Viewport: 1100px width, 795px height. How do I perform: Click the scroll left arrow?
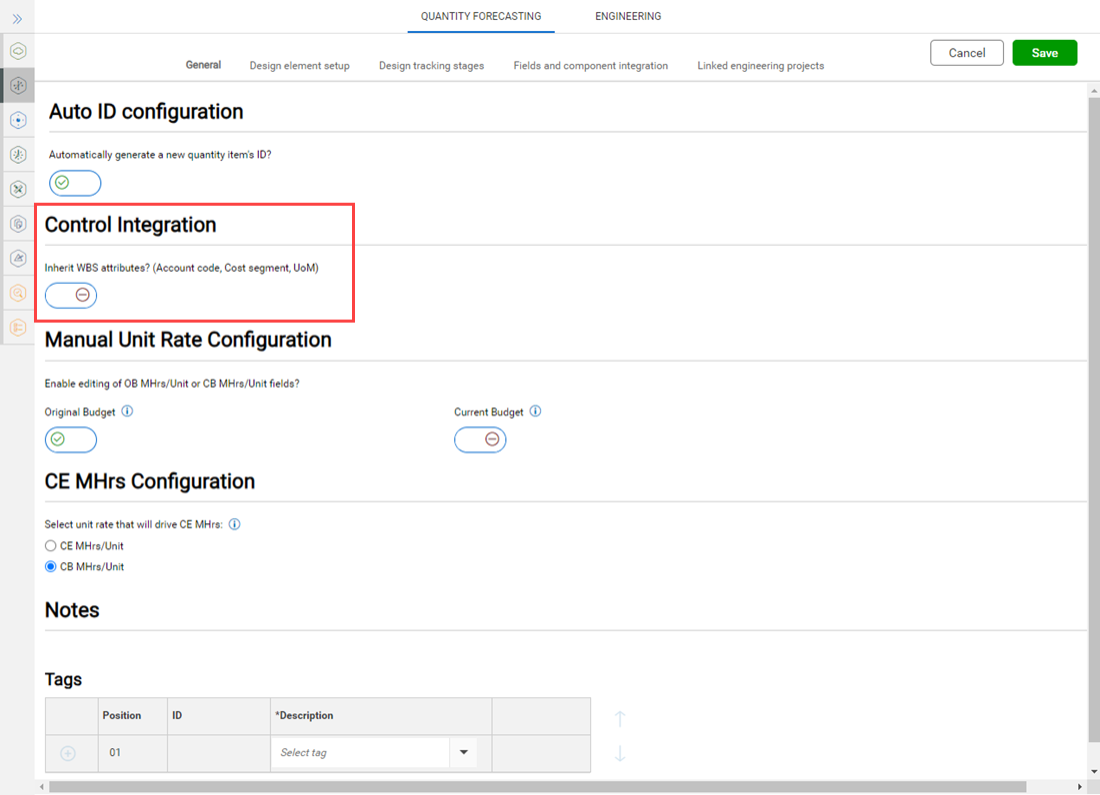[41, 787]
